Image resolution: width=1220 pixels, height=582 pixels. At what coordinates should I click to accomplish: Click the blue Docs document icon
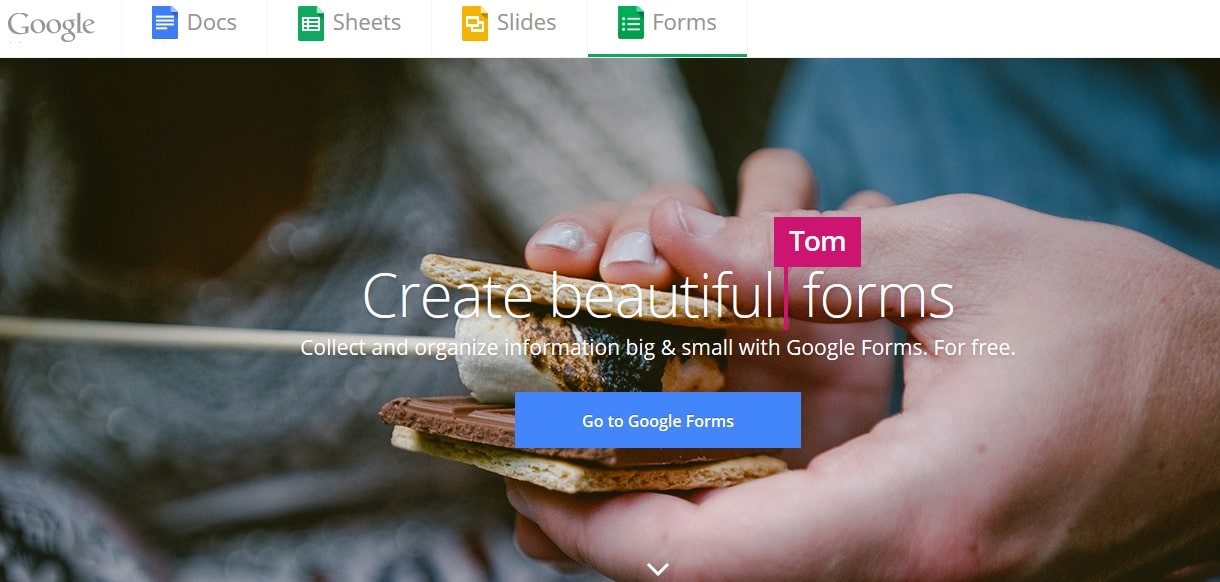(x=164, y=23)
